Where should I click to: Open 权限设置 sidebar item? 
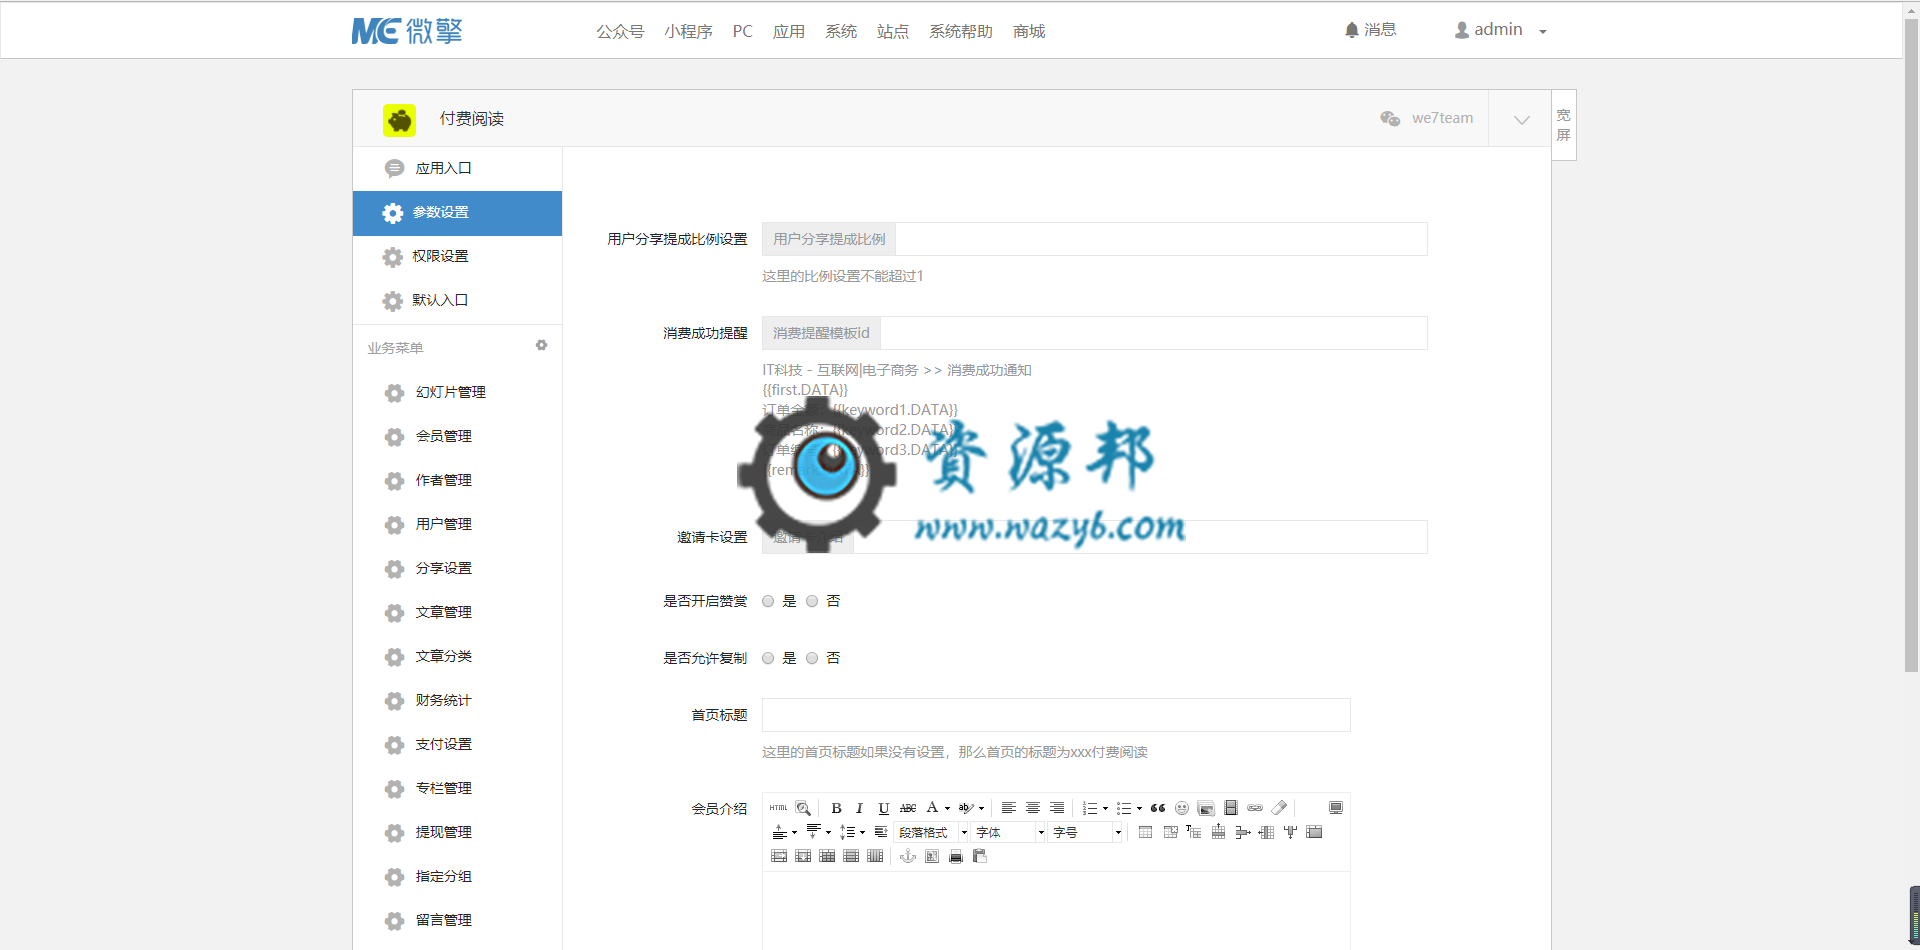[457, 257]
